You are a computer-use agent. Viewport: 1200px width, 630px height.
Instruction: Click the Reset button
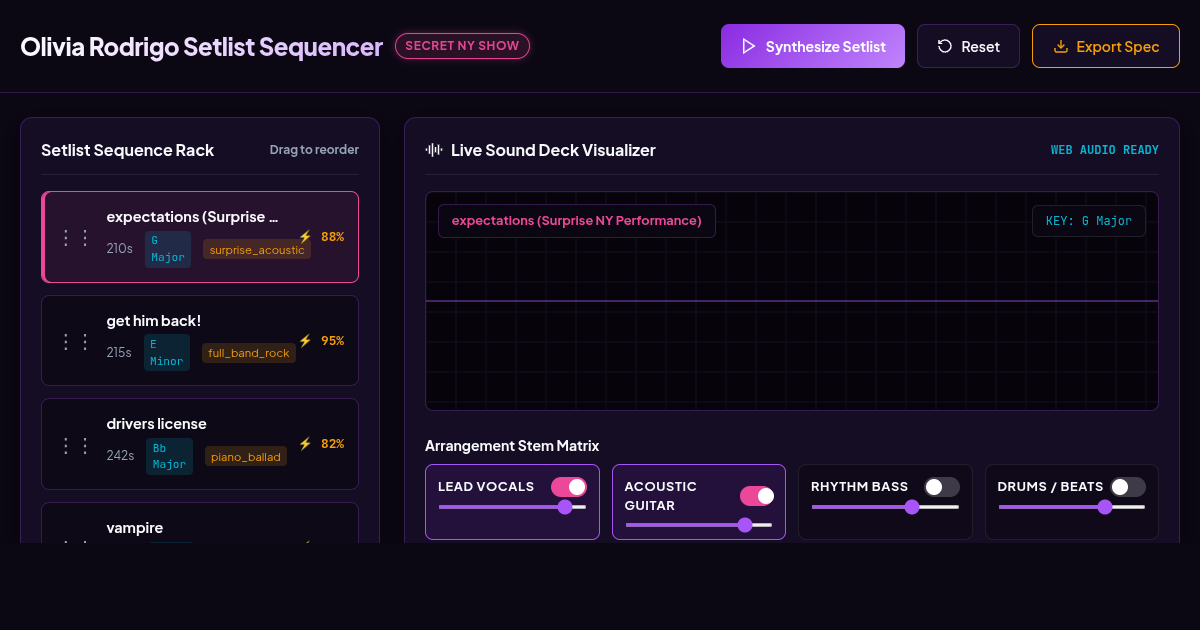pos(968,46)
